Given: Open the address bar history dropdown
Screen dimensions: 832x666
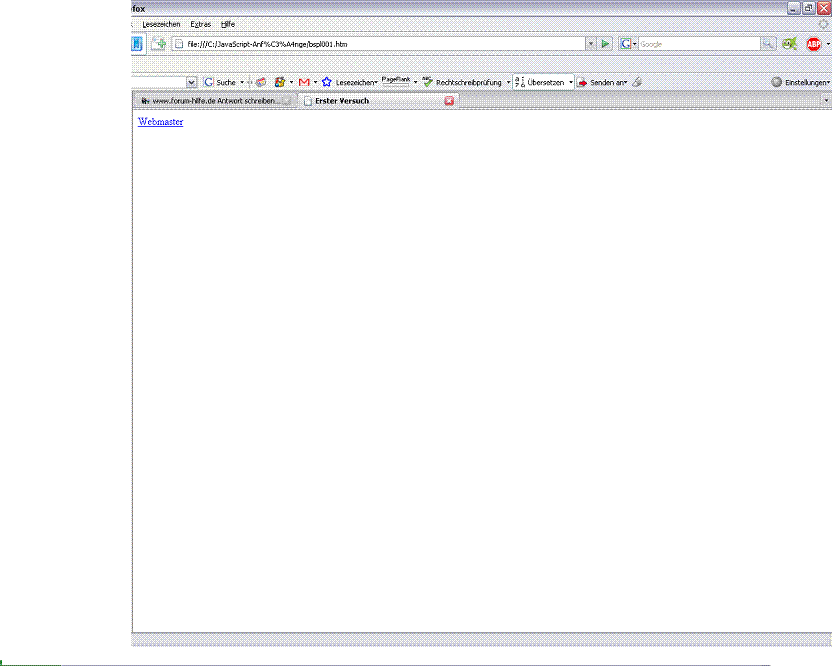Looking at the screenshot, I should 591,44.
